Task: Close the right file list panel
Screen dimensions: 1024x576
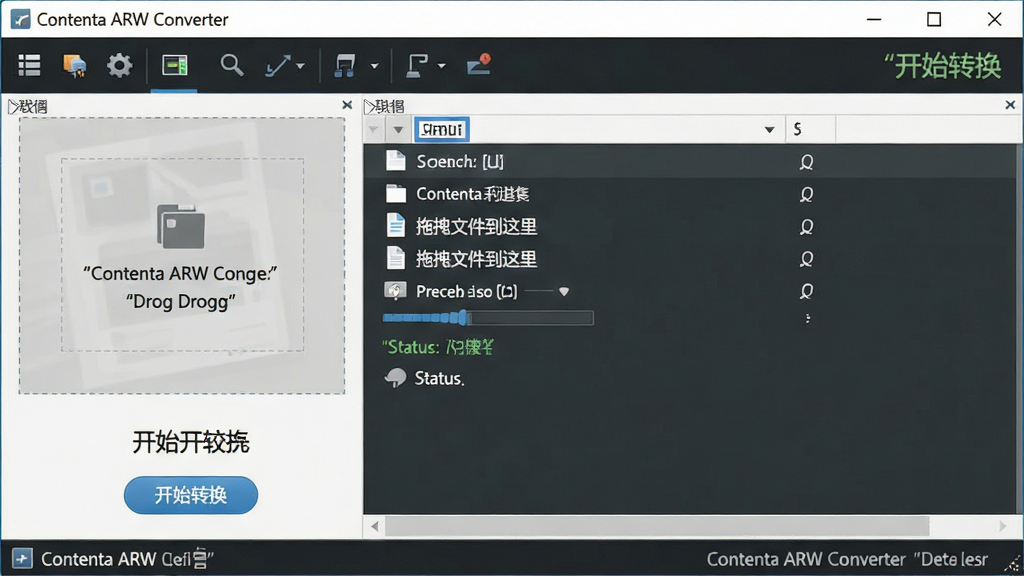Action: click(1010, 104)
